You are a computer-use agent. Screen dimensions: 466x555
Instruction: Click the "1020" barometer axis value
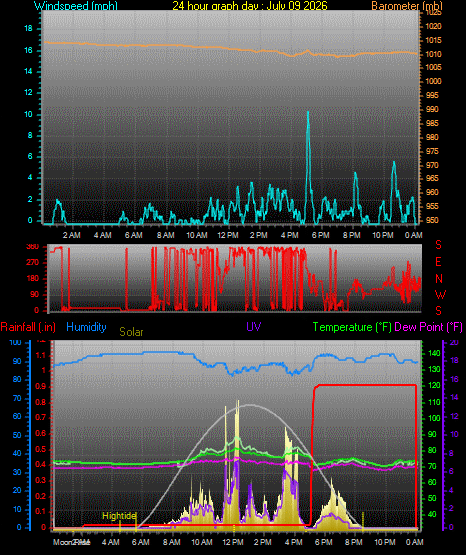[x=433, y=27]
